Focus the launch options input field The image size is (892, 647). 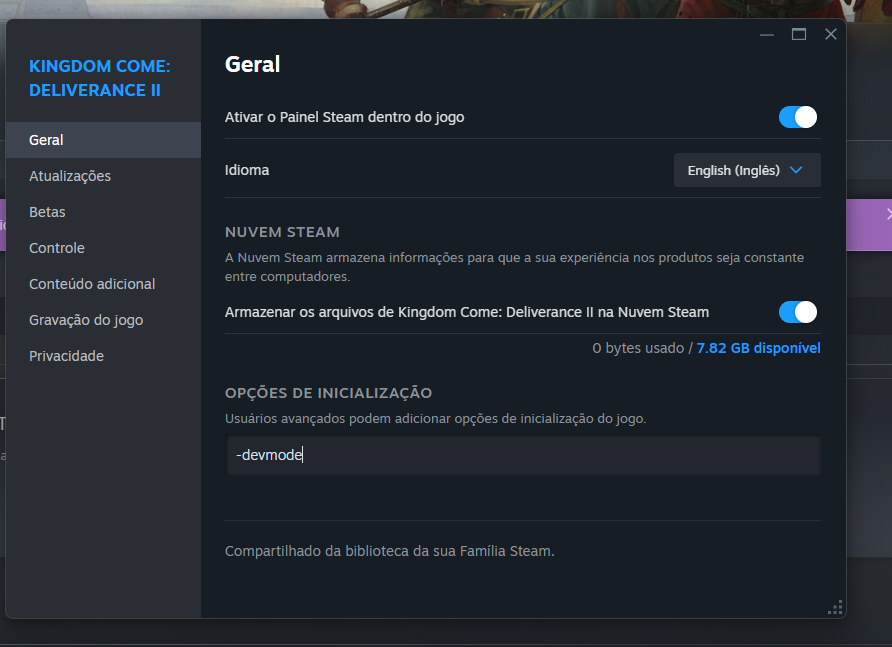click(x=523, y=455)
